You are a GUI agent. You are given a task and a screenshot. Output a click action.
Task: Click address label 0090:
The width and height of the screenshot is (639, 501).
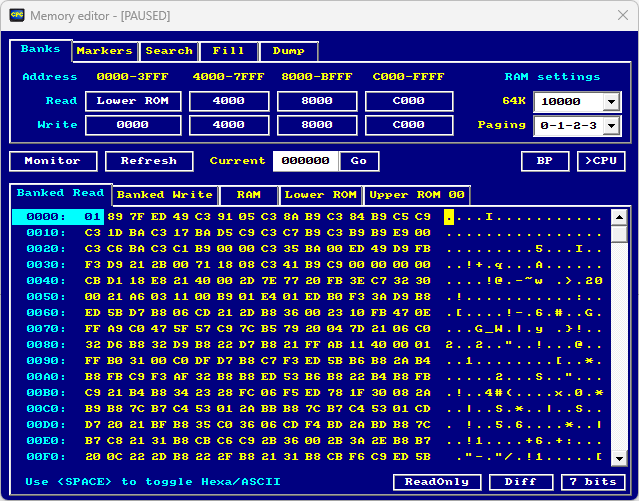coord(46,361)
